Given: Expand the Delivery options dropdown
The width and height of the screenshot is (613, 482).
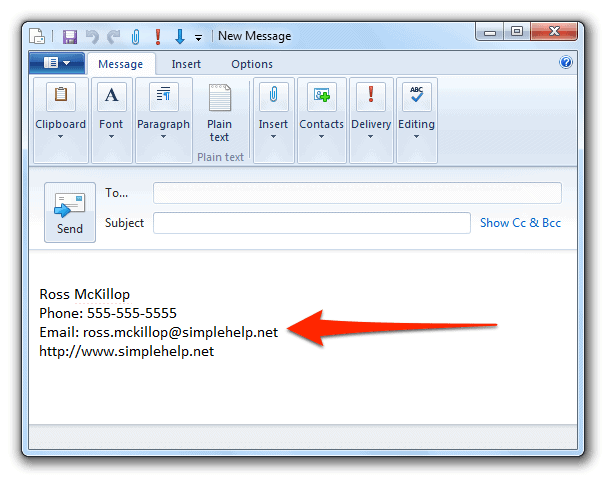Looking at the screenshot, I should [x=371, y=119].
